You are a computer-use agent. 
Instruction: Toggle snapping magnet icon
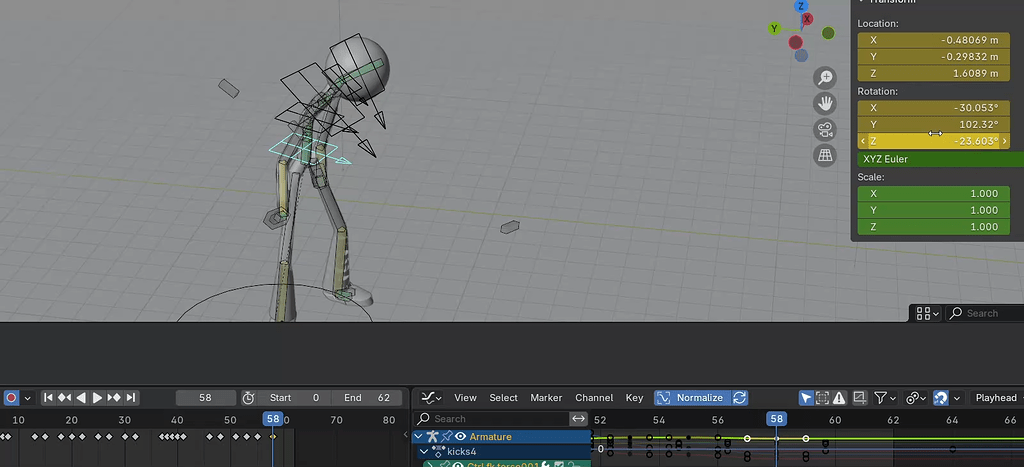940,398
